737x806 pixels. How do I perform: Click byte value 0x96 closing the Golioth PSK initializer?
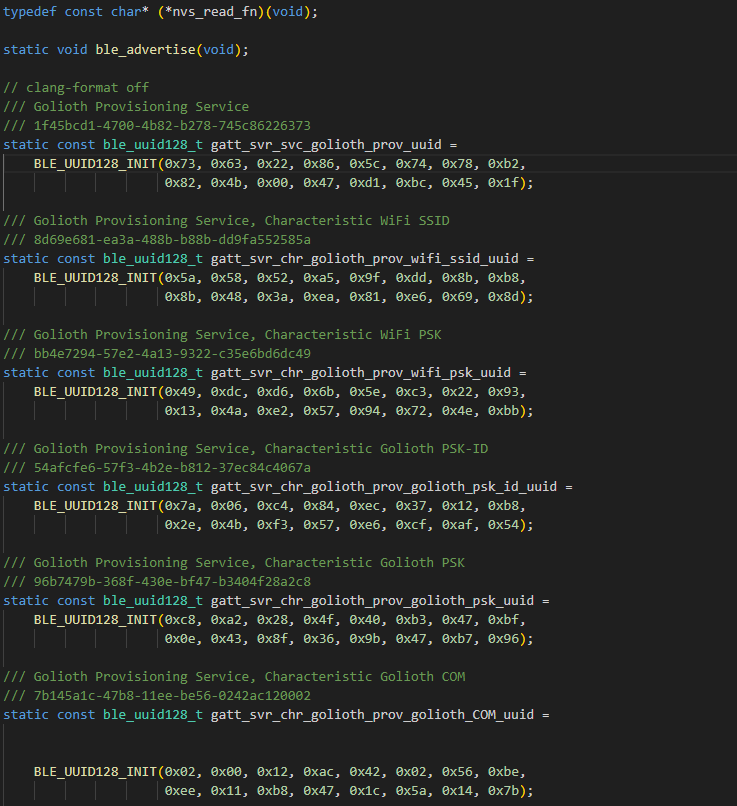click(x=503, y=639)
